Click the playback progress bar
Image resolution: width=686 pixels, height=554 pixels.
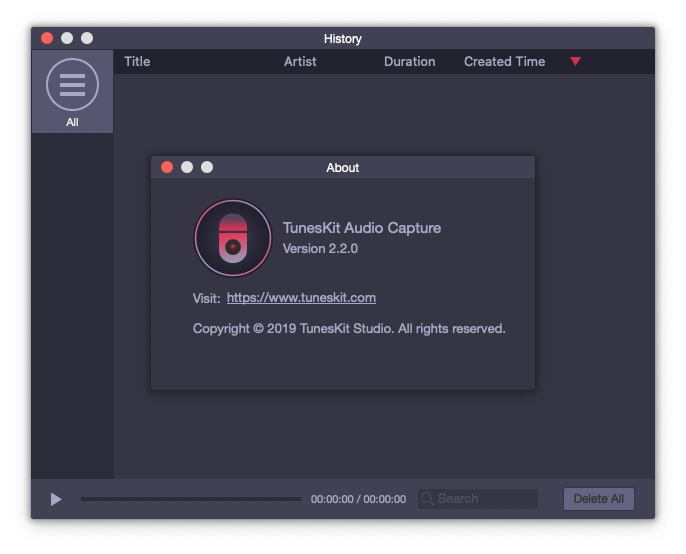click(191, 499)
